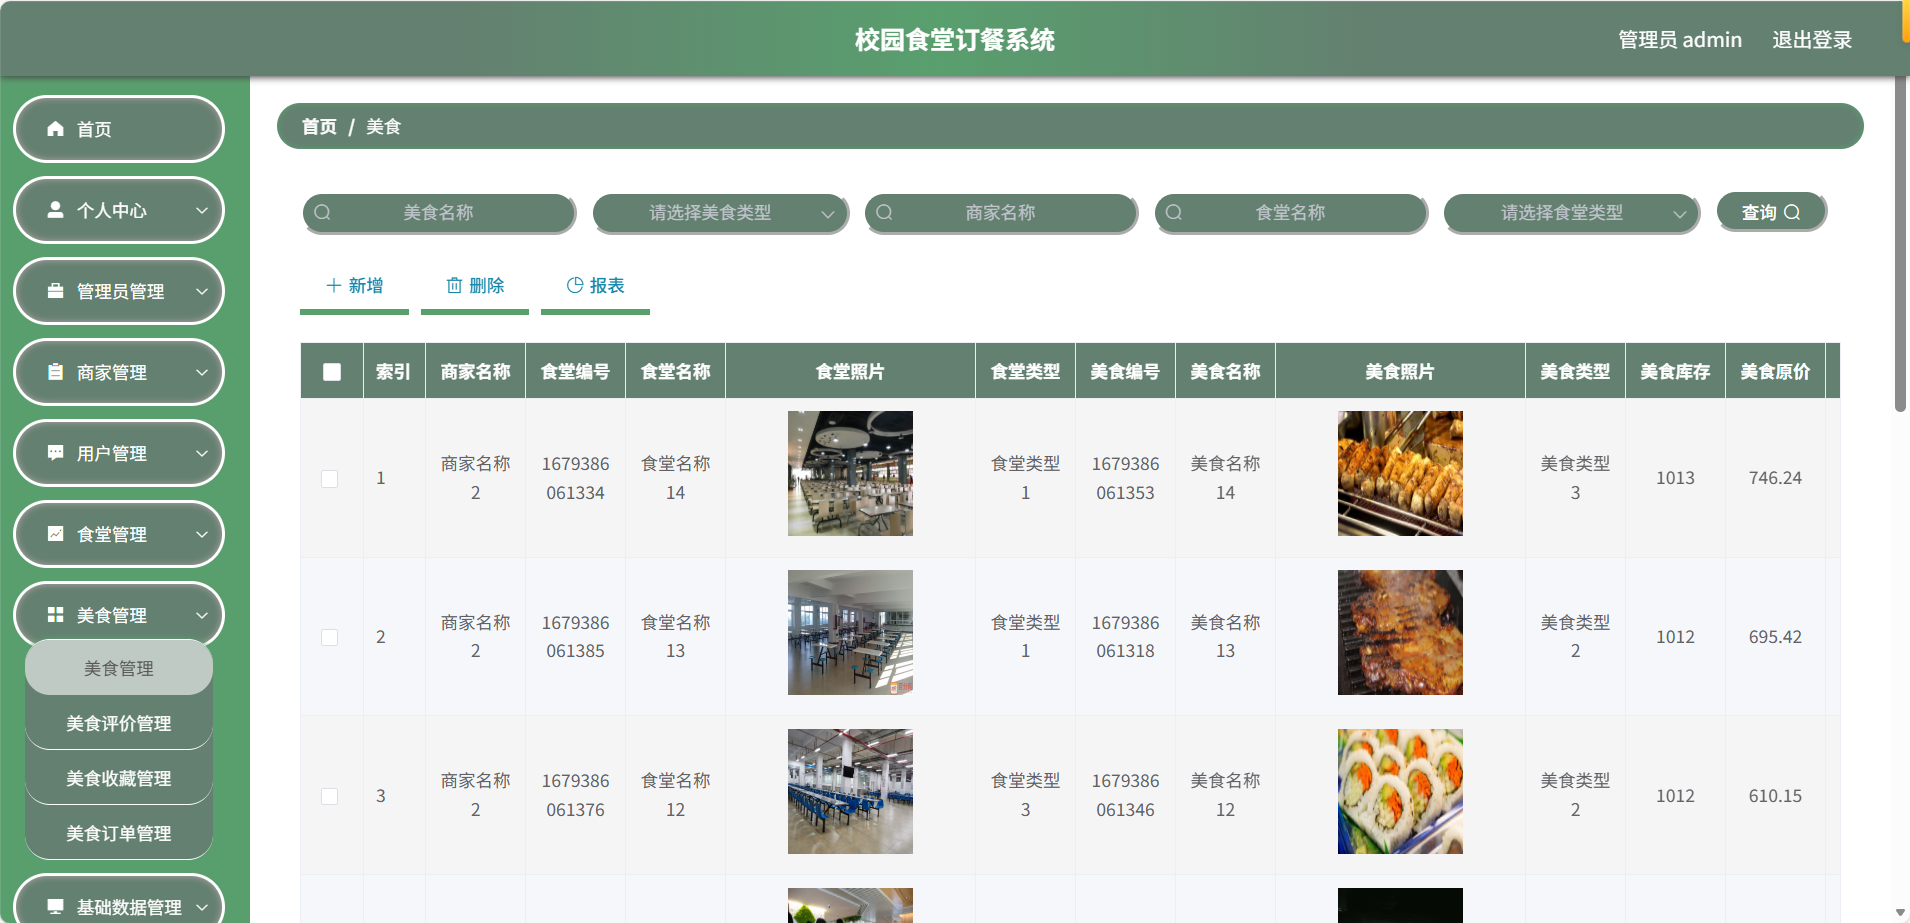Click the search icon in 食堂名称 field

(1174, 212)
